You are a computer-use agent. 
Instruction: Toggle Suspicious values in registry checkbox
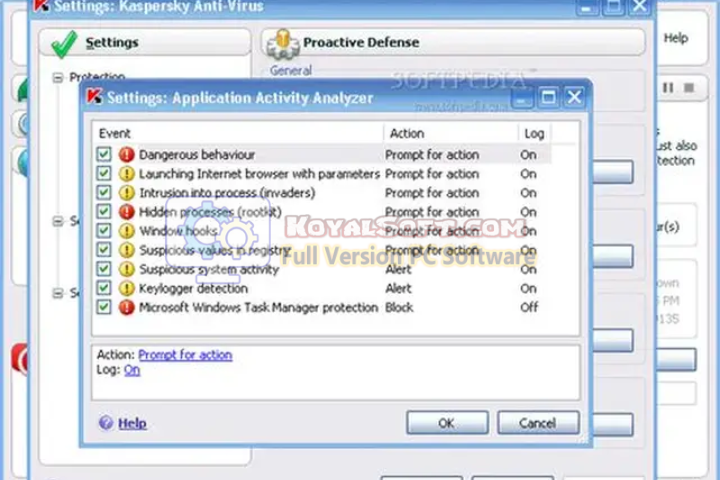point(104,250)
